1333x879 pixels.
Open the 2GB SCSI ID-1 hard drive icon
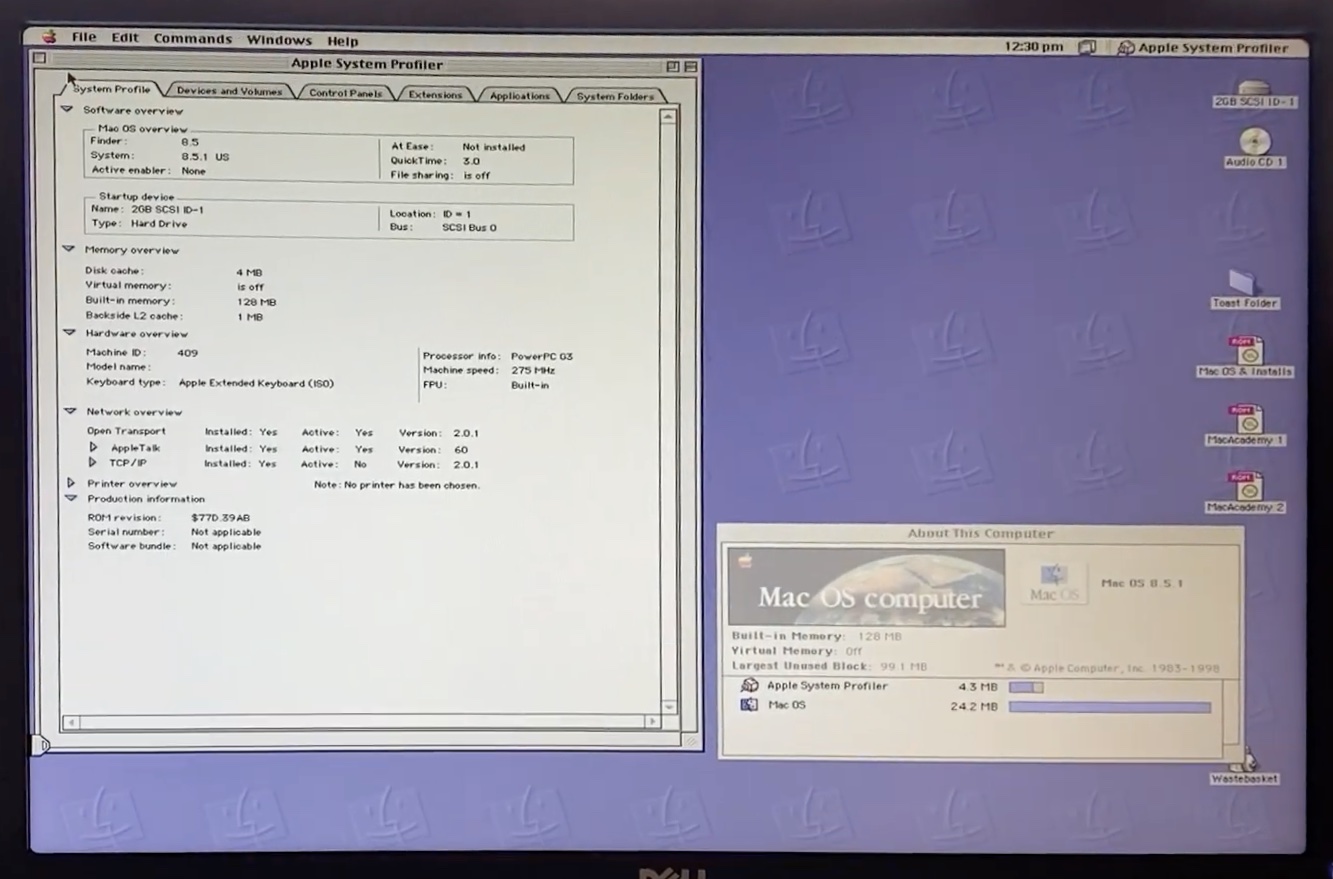coord(1254,95)
